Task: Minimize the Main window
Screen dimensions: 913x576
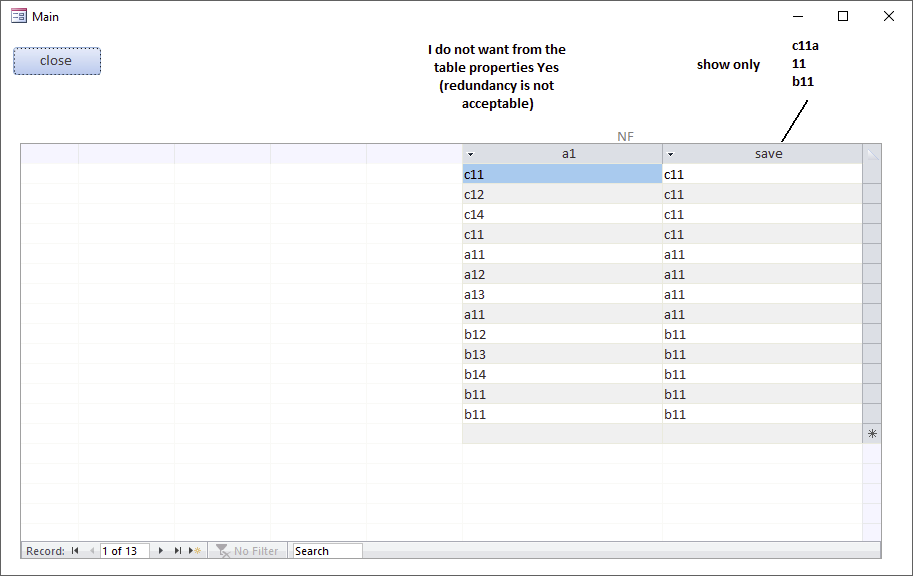Action: point(798,16)
